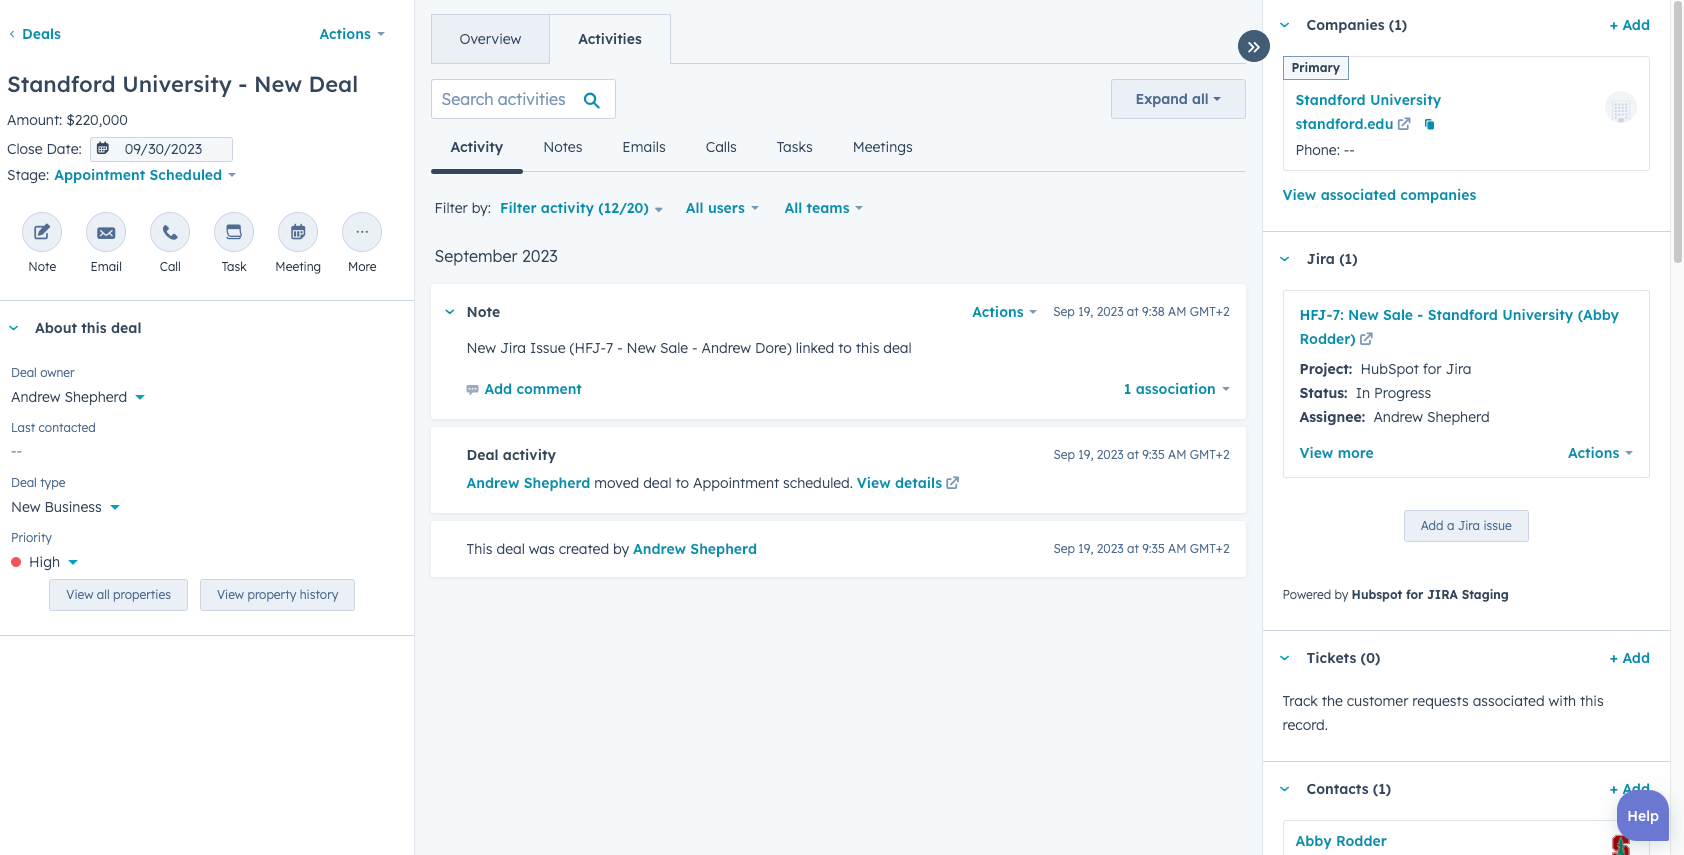Collapse the Companies (1) section
1684x855 pixels.
click(x=1285, y=25)
